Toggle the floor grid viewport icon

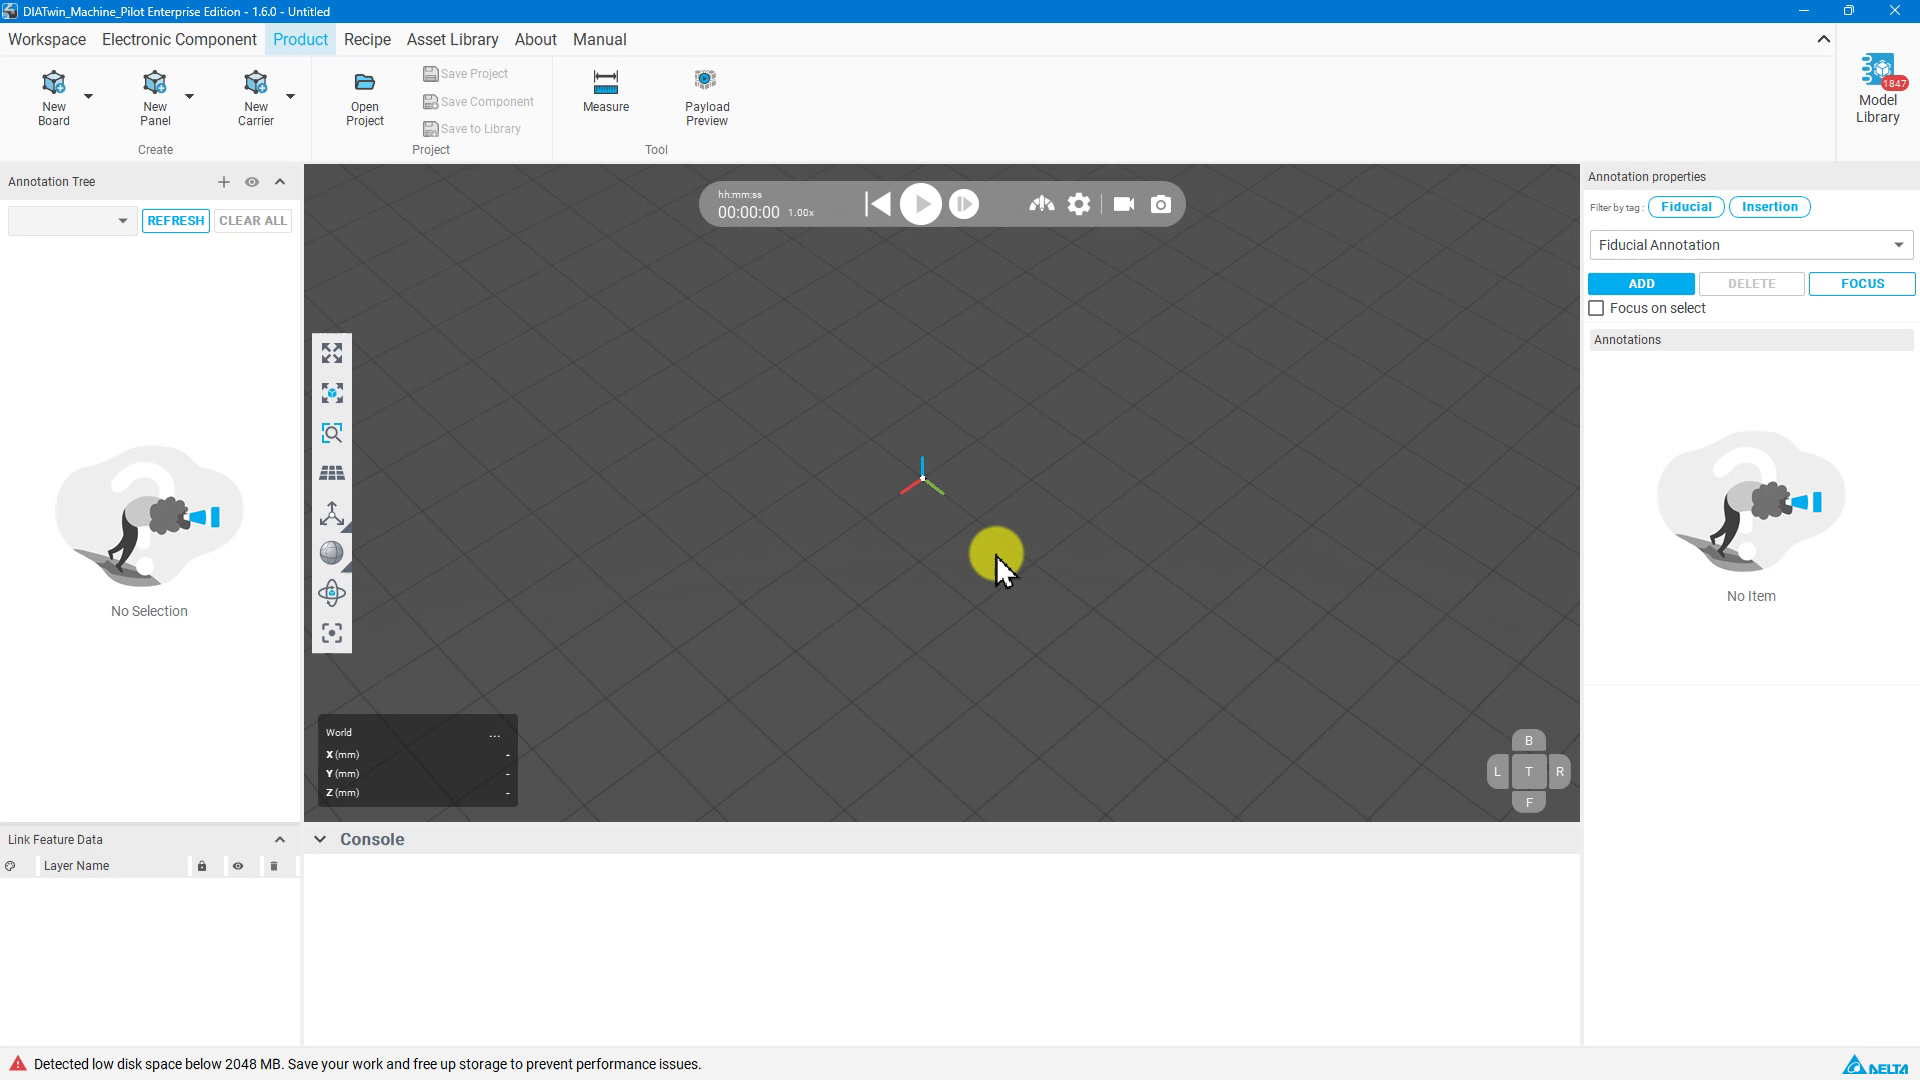[332, 473]
